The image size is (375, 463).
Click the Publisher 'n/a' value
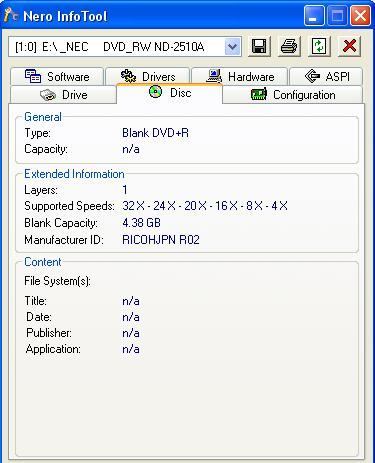click(x=131, y=333)
